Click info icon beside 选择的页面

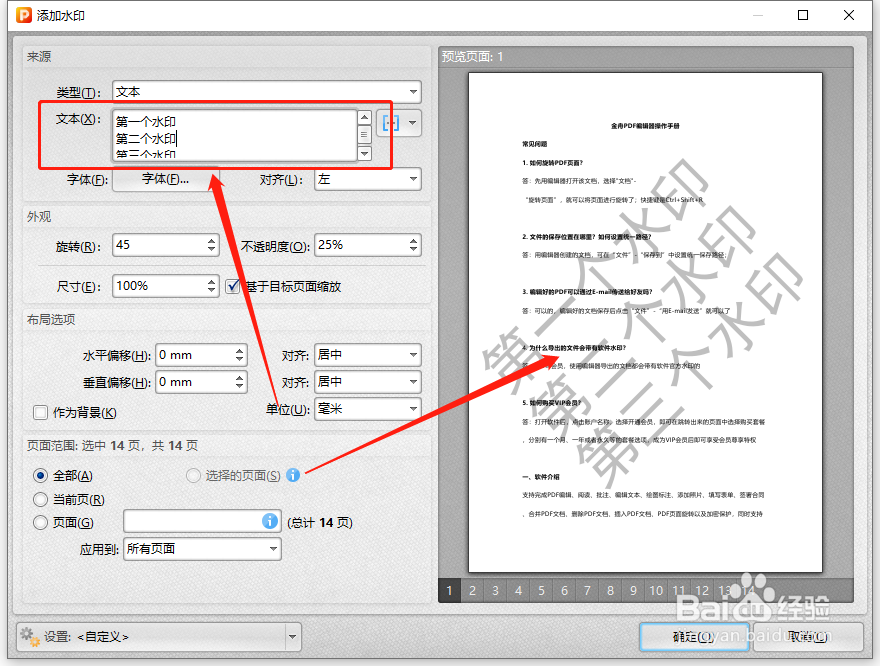coord(293,475)
